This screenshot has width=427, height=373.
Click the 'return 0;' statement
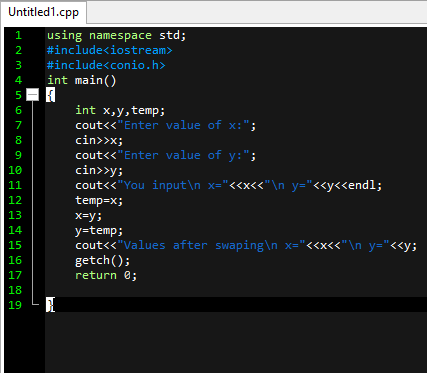click(x=106, y=275)
